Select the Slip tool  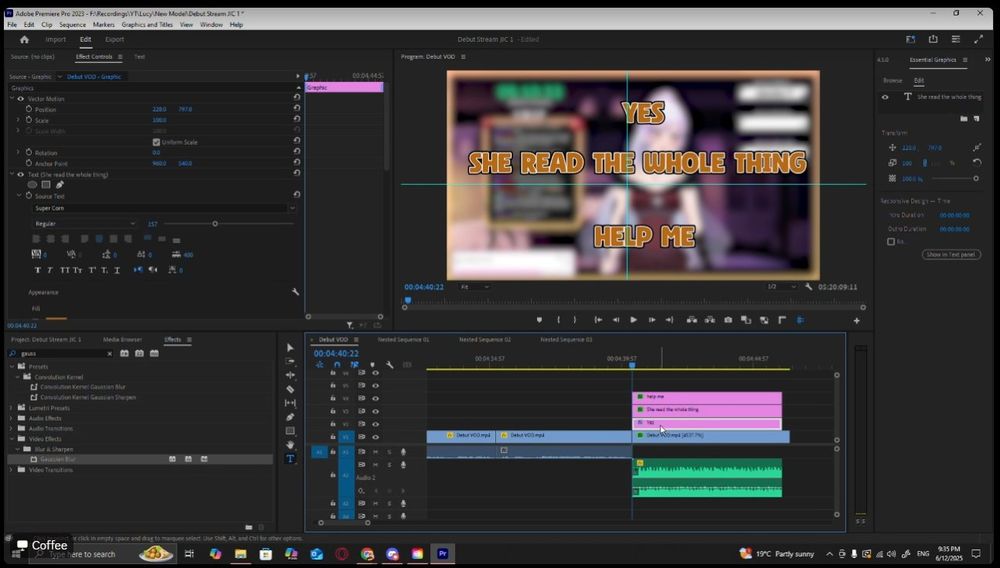(290, 403)
